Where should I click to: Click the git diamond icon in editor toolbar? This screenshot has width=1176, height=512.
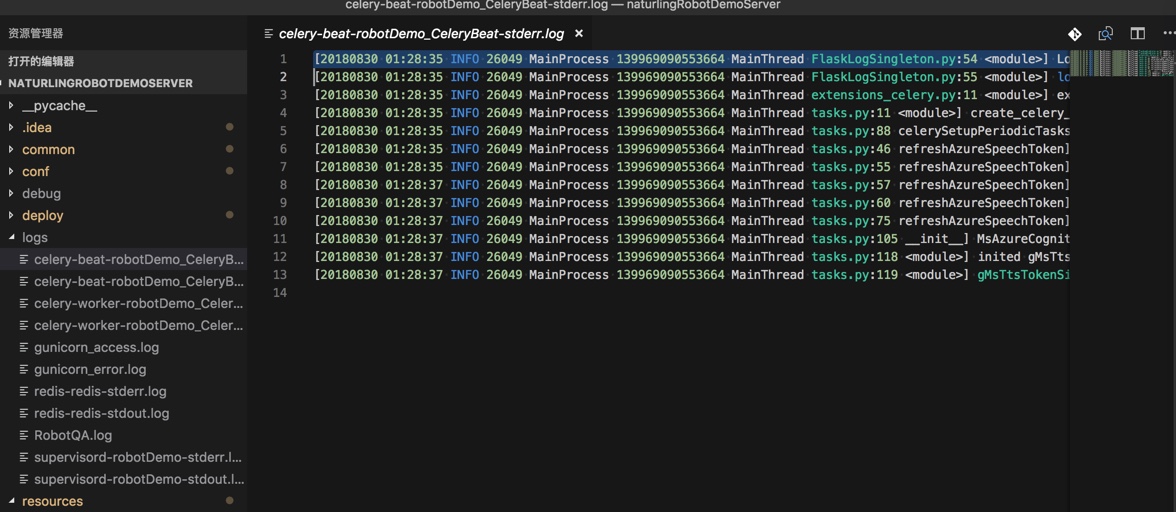click(x=1074, y=34)
